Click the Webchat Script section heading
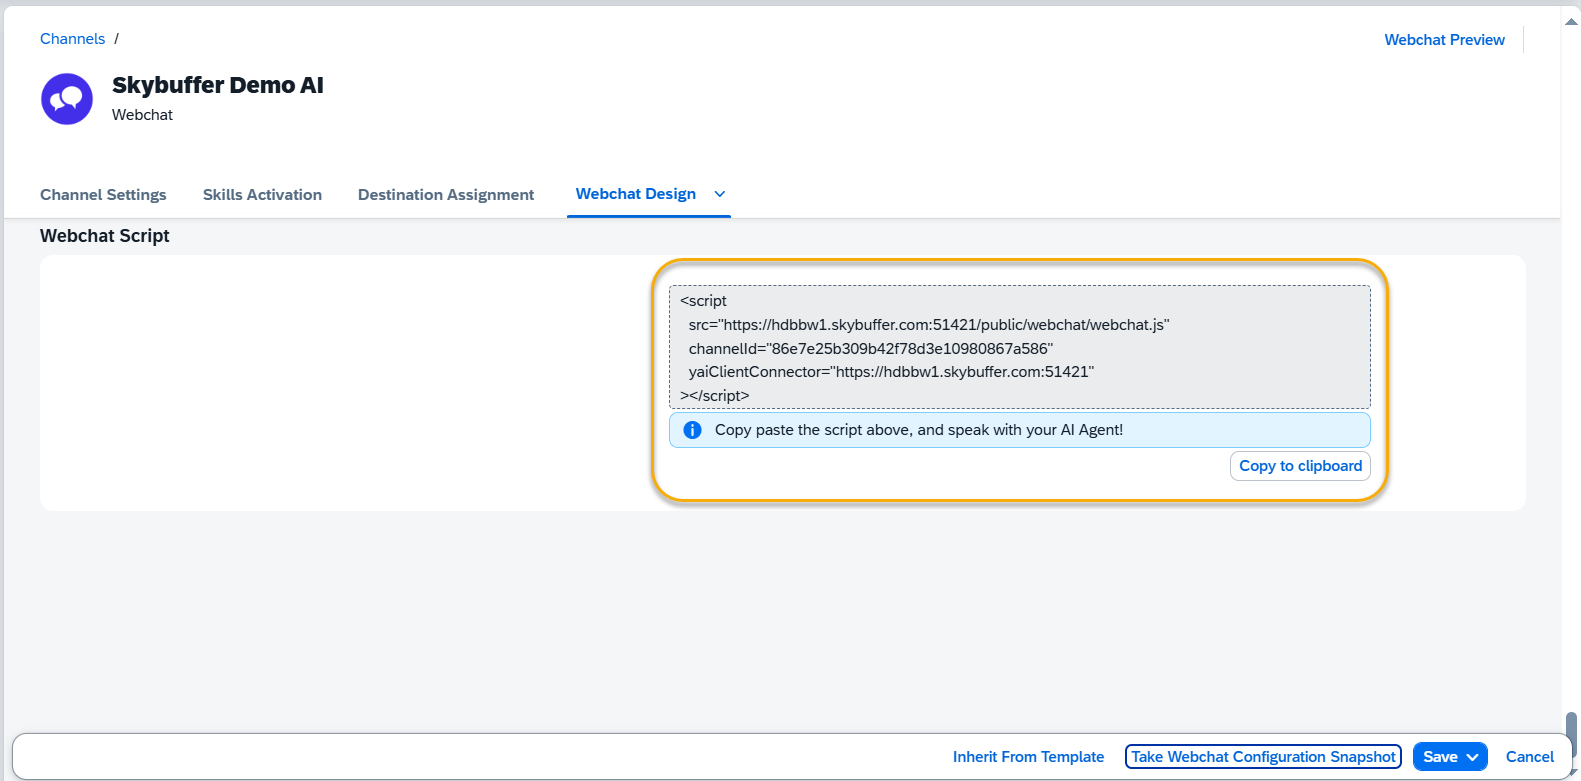Viewport: 1581px width, 781px height. point(105,236)
